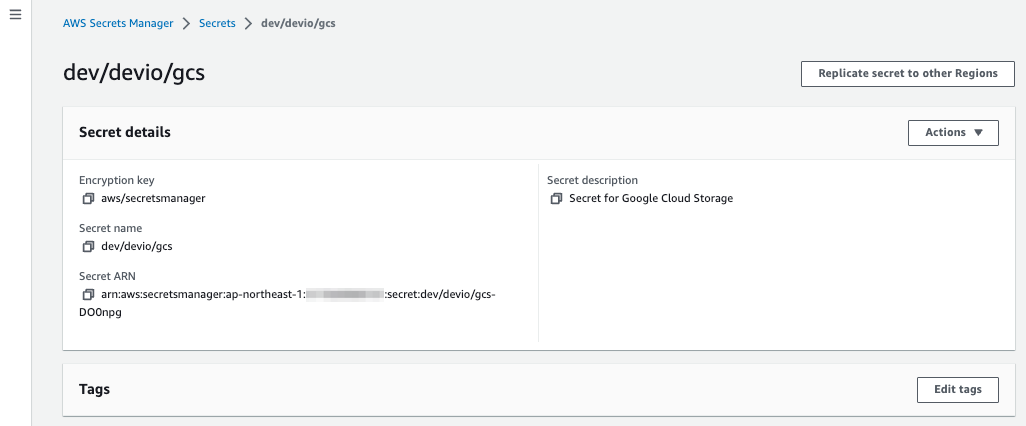The width and height of the screenshot is (1026, 426).
Task: Click the Tags section header
Action: point(94,389)
